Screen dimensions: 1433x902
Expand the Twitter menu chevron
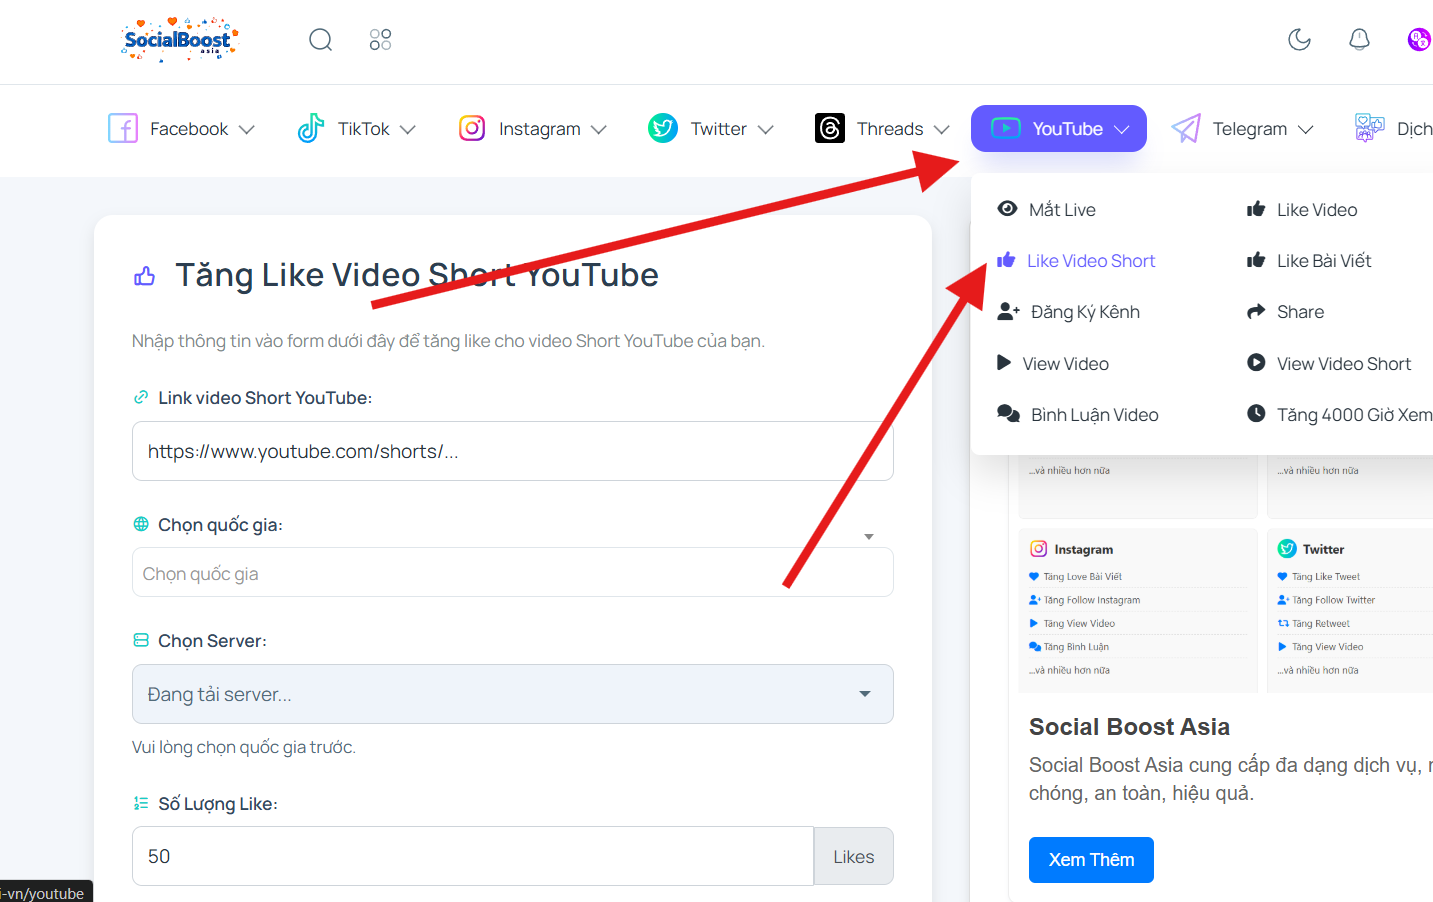766,129
